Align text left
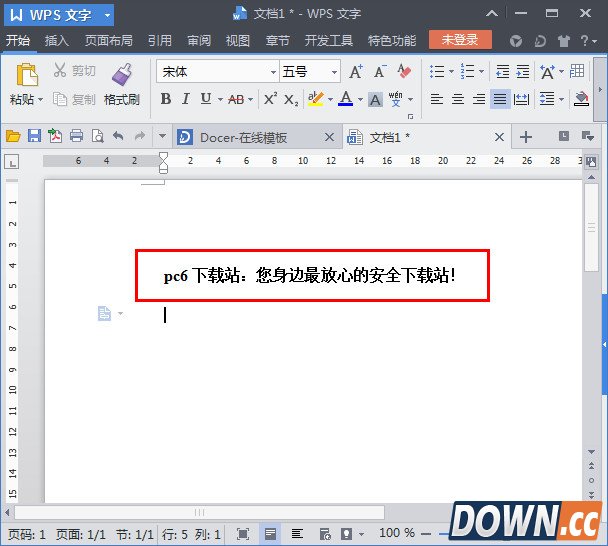Screen dimensions: 608x546 pyautogui.click(x=437, y=99)
